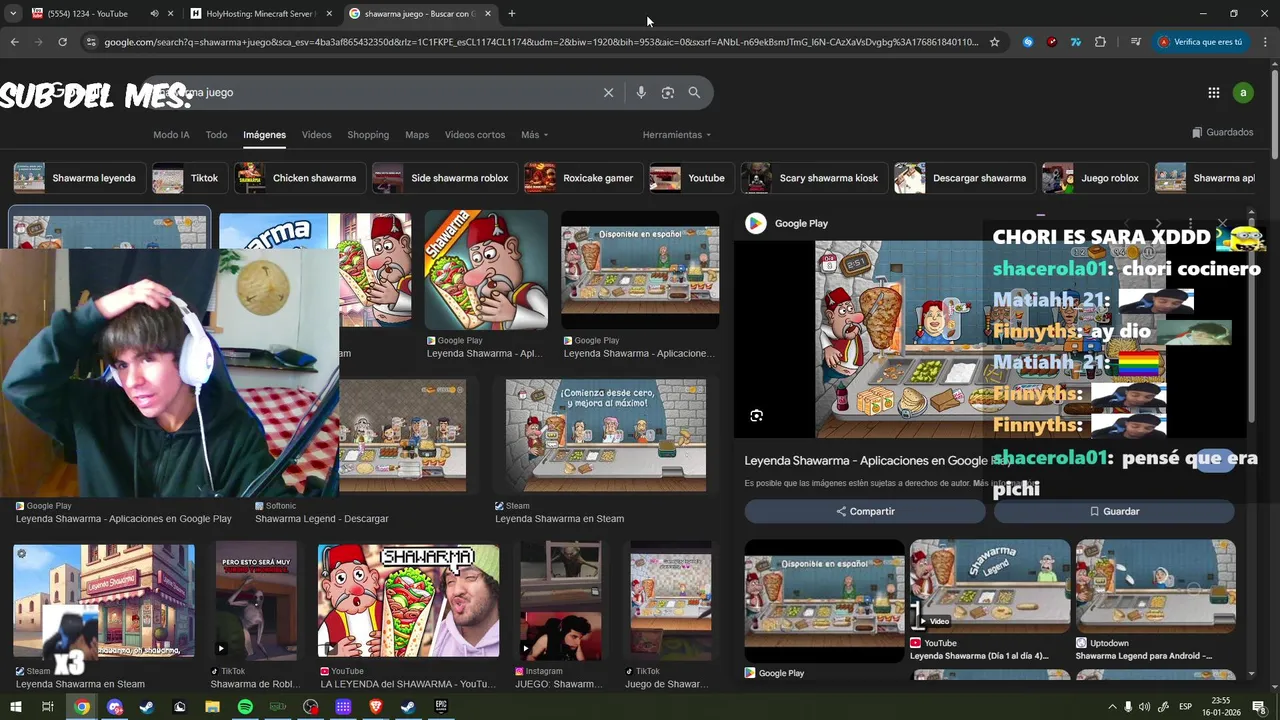Click the Guardar button in the preview panel
Image resolution: width=1280 pixels, height=720 pixels.
pyautogui.click(x=1114, y=511)
